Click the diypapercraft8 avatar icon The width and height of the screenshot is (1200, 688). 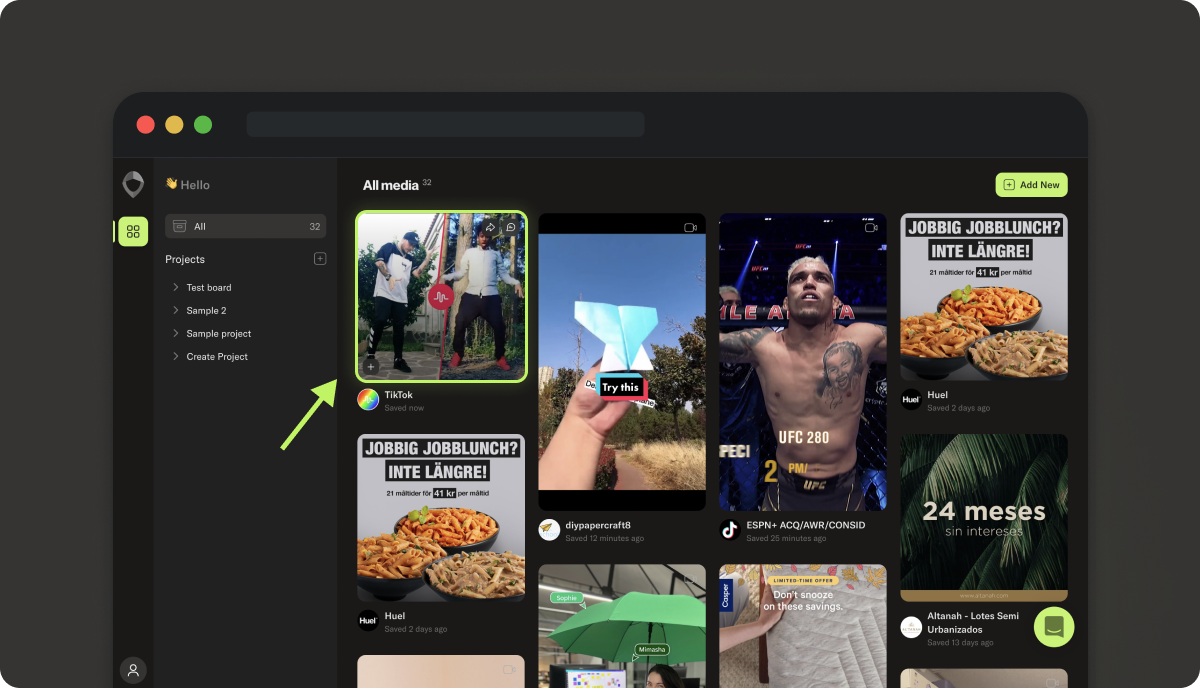click(x=549, y=530)
